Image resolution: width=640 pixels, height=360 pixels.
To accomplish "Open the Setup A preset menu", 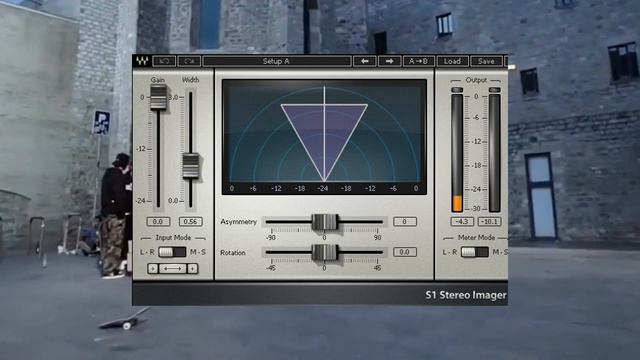I will [277, 61].
